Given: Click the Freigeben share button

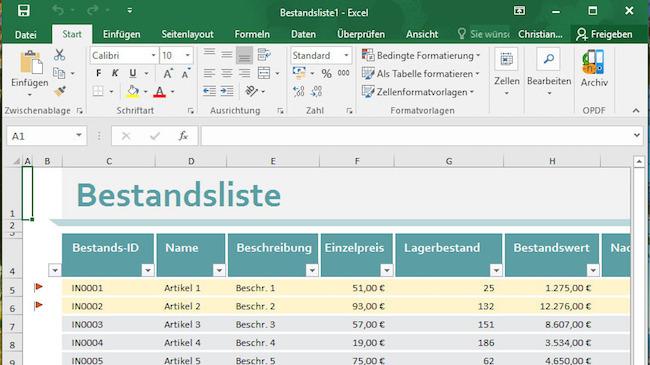Looking at the screenshot, I should [x=604, y=34].
